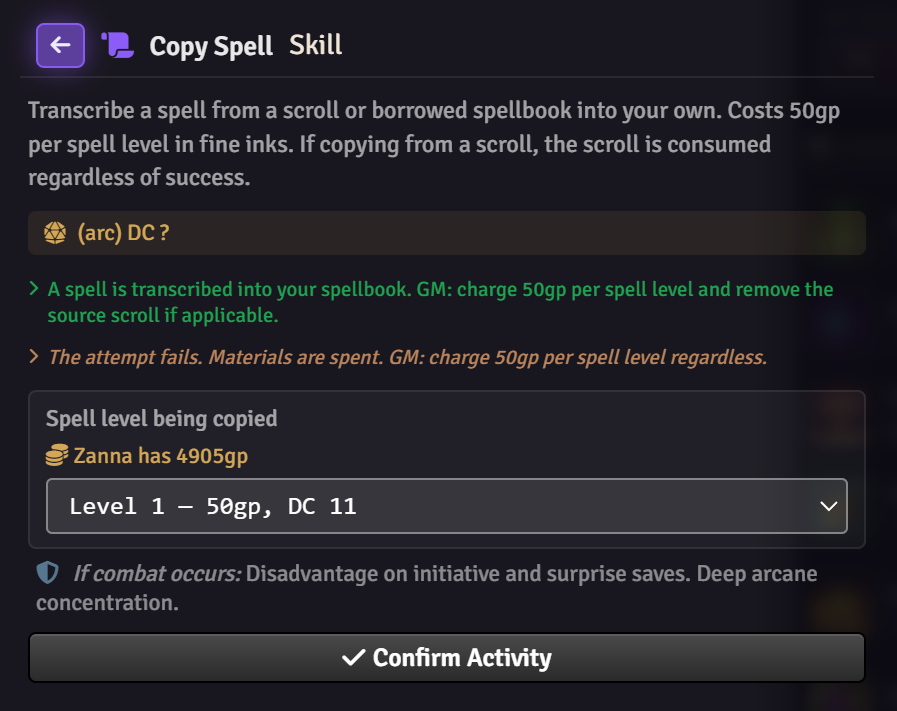Click the green chevron before the success outcome

pos(32,289)
